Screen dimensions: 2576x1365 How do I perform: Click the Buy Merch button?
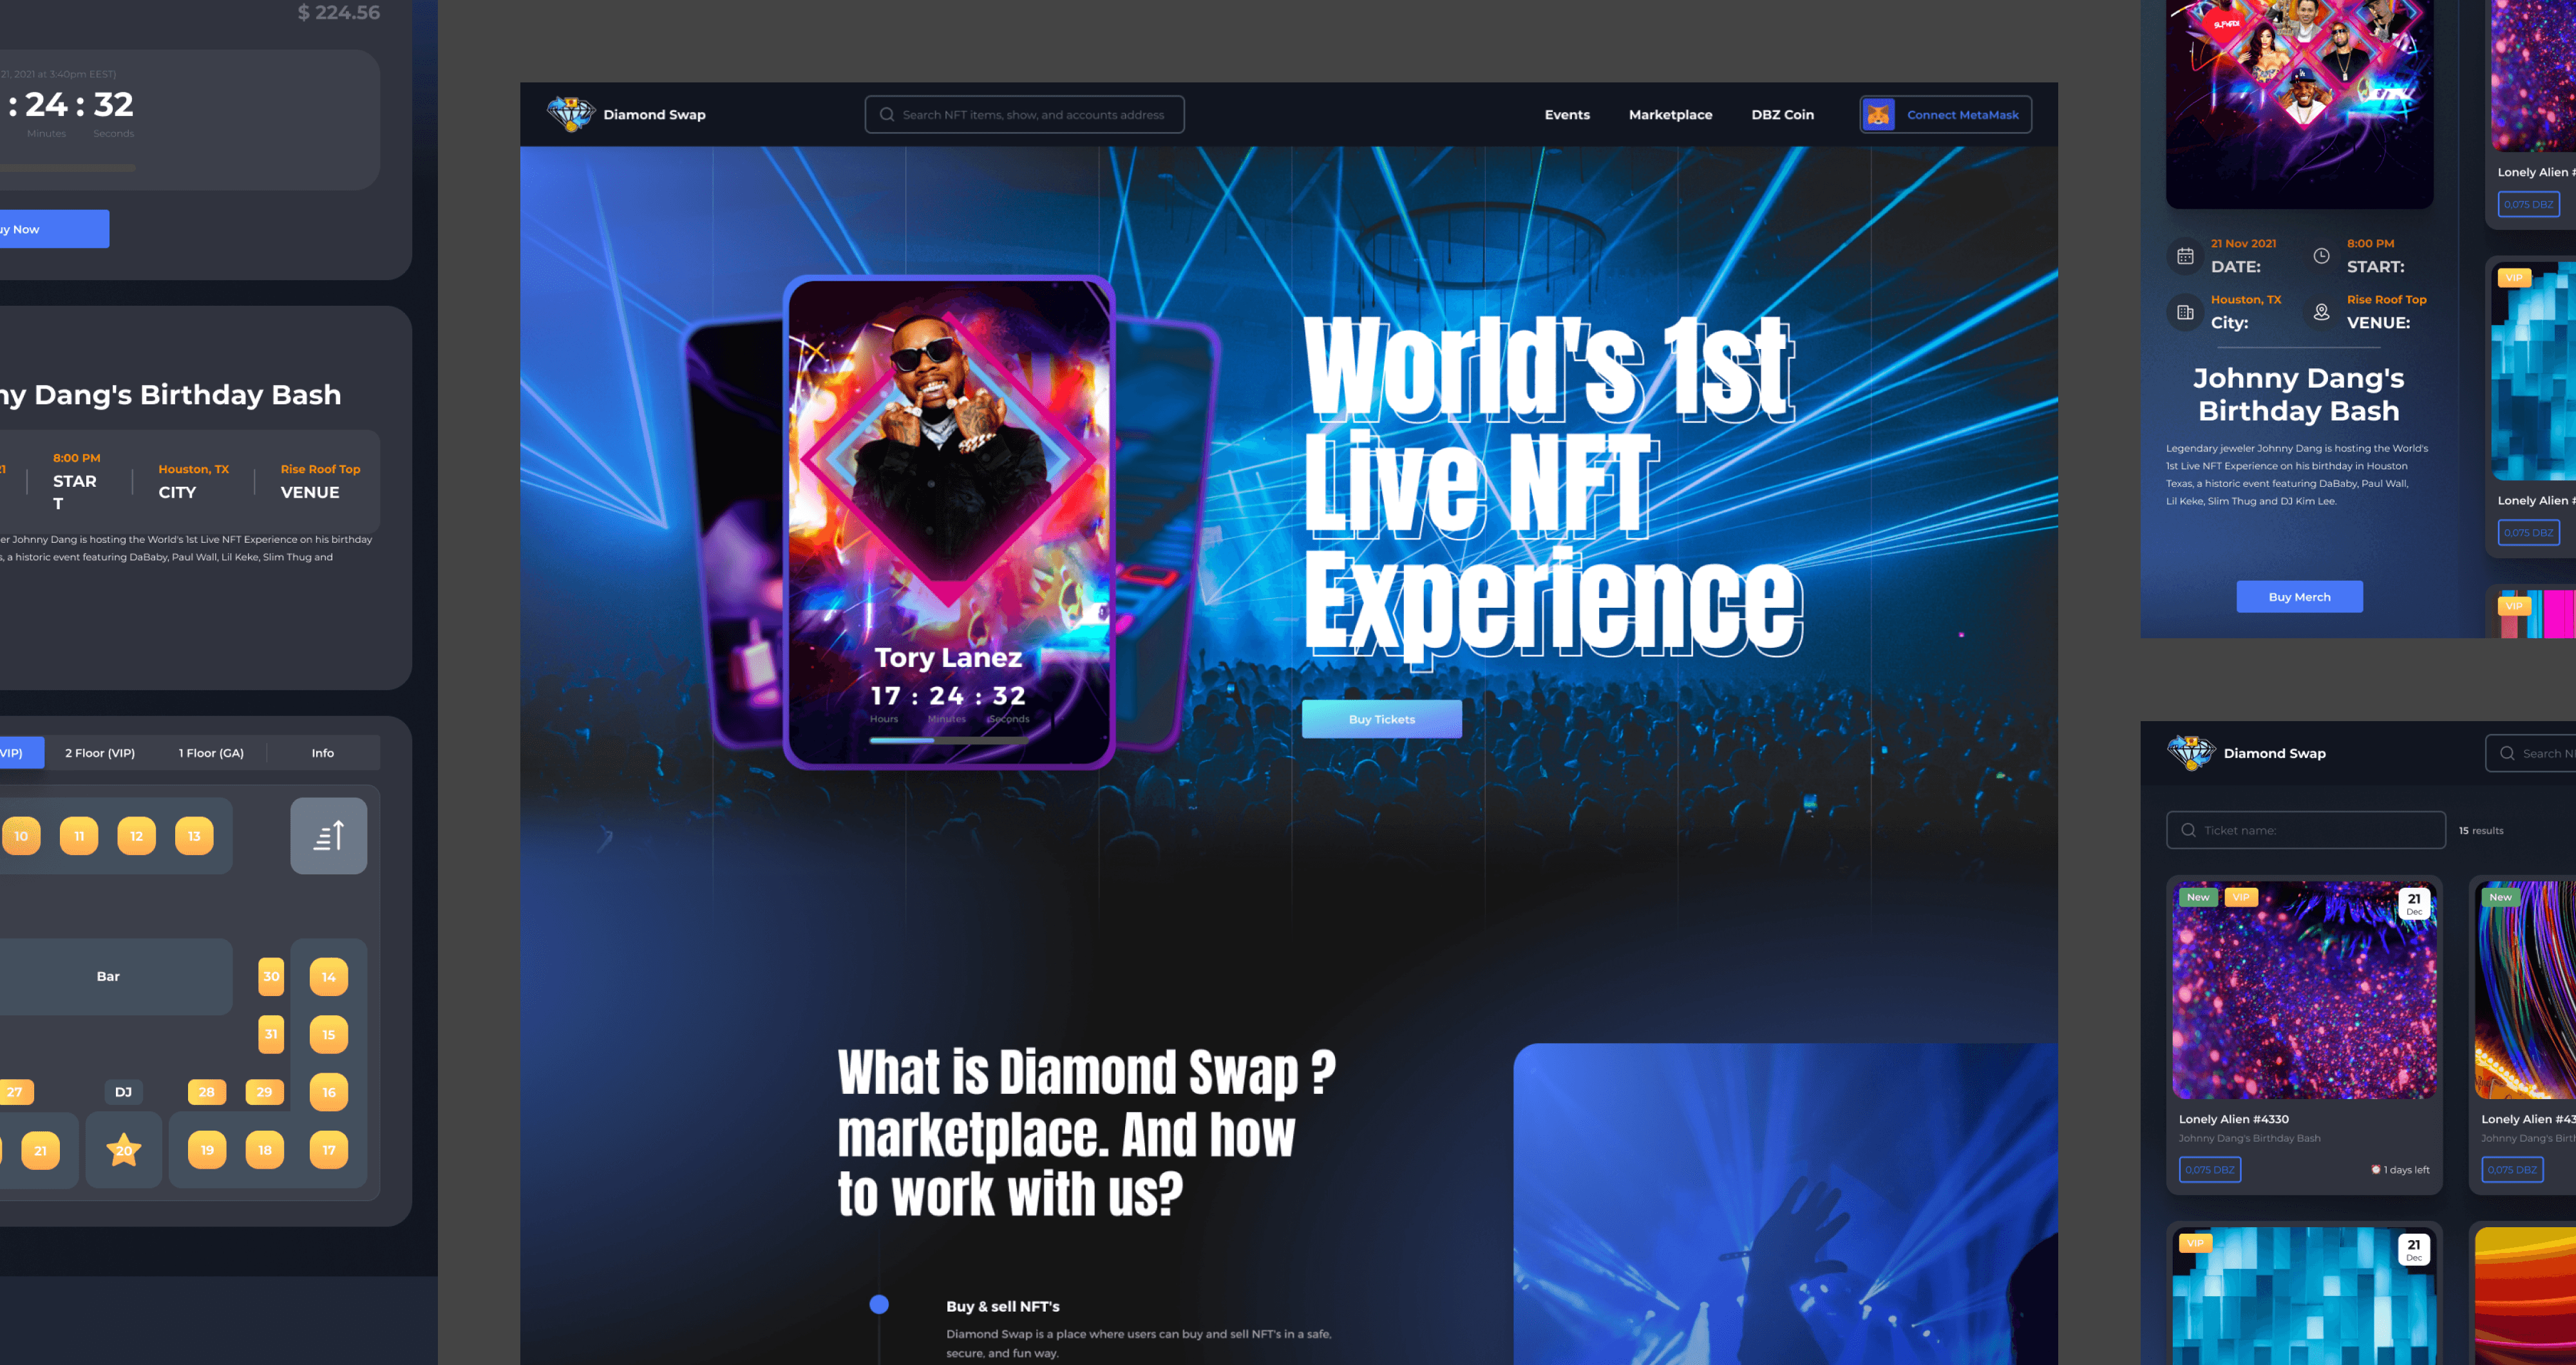pos(2299,597)
